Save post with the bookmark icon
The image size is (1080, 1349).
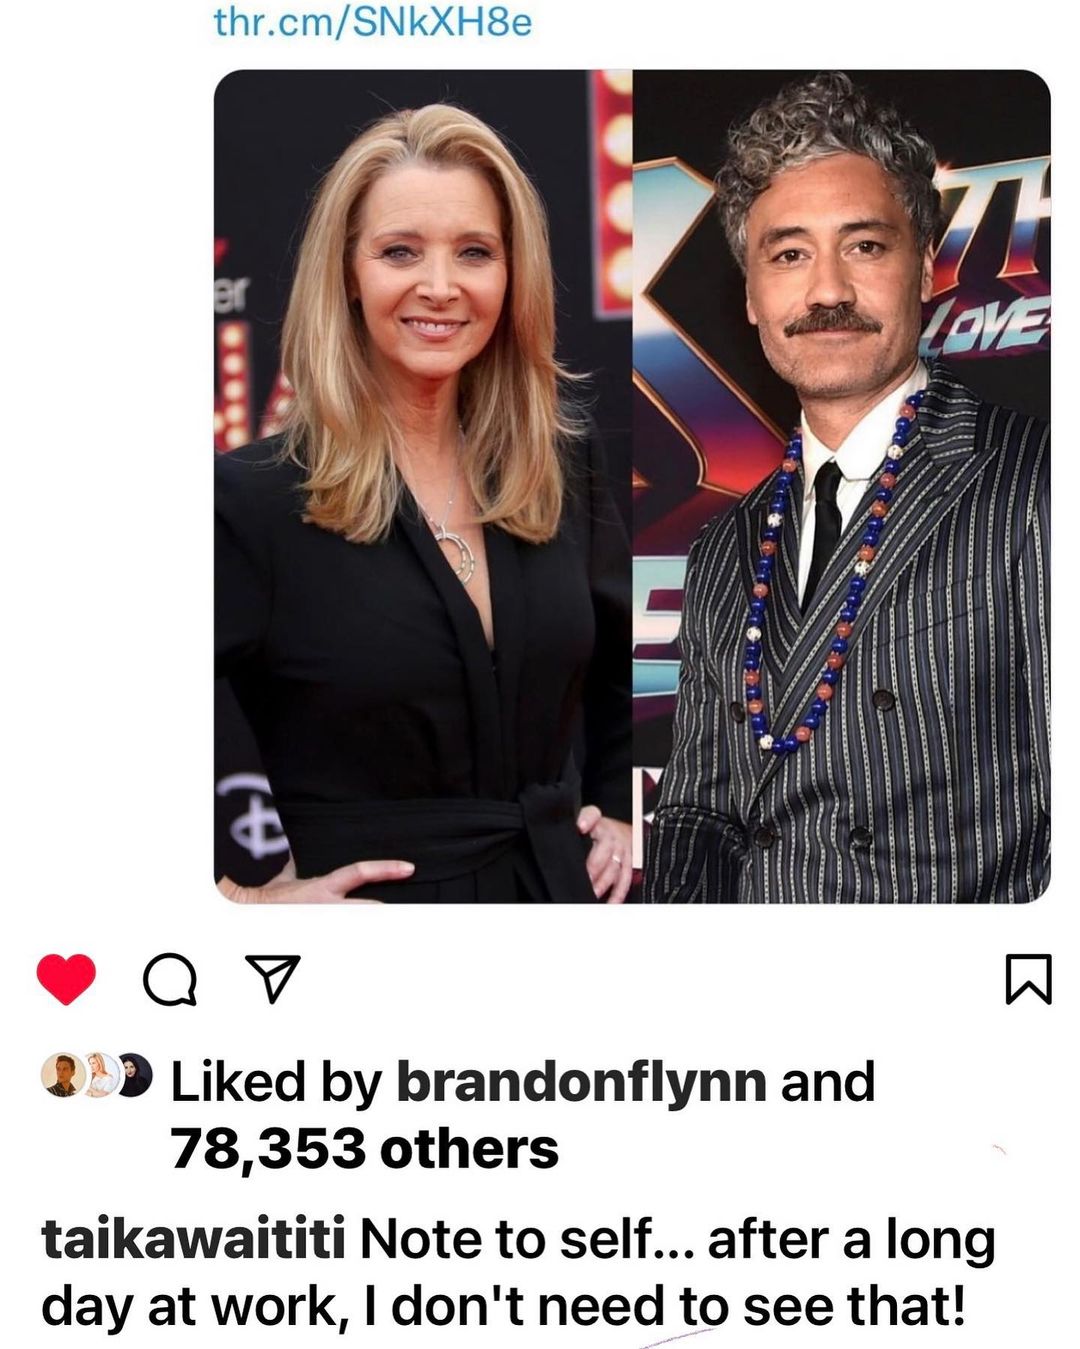tap(1027, 979)
